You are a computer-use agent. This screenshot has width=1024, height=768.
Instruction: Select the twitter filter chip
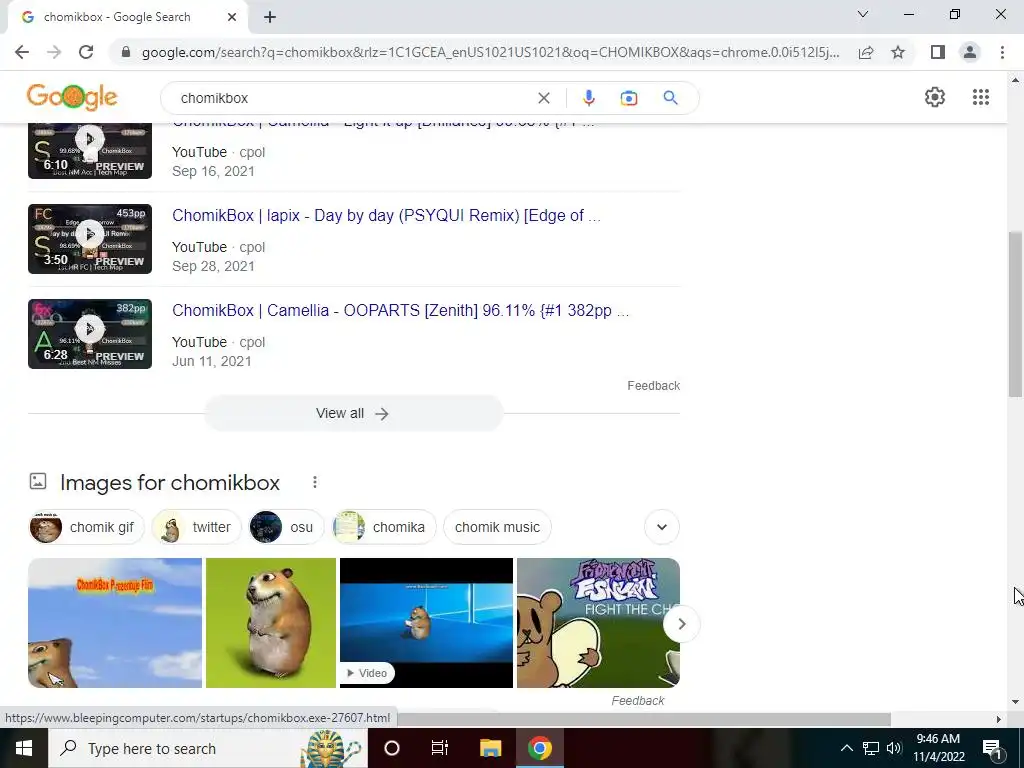[197, 527]
